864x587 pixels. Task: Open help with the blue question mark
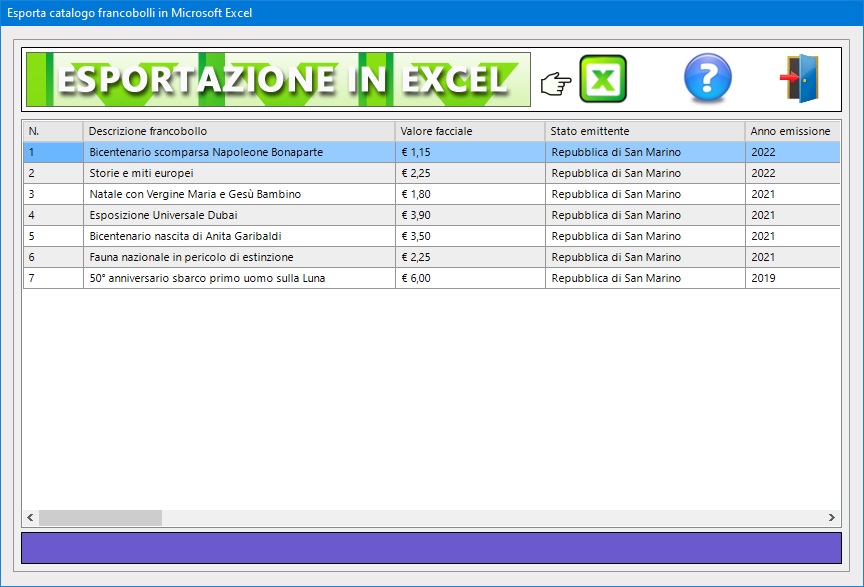pyautogui.click(x=708, y=78)
